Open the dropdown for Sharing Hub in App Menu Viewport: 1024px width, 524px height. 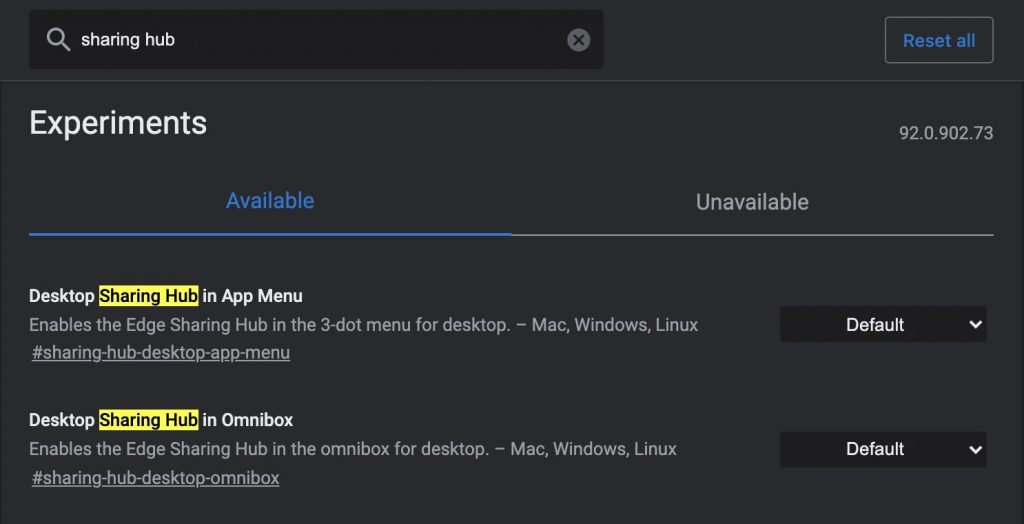coord(883,324)
